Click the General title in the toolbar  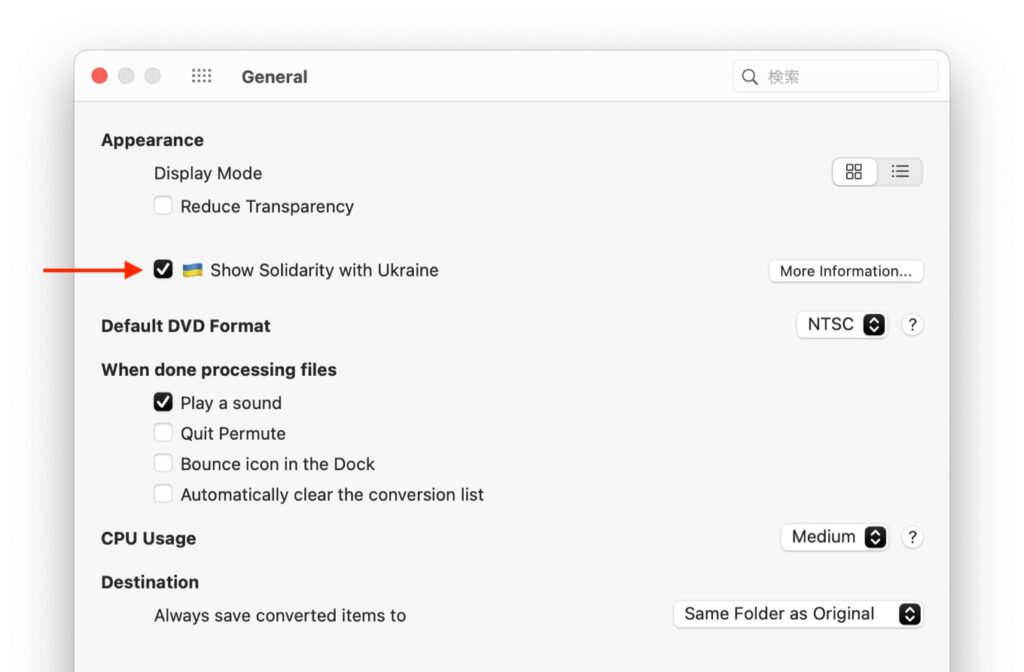pyautogui.click(x=274, y=76)
